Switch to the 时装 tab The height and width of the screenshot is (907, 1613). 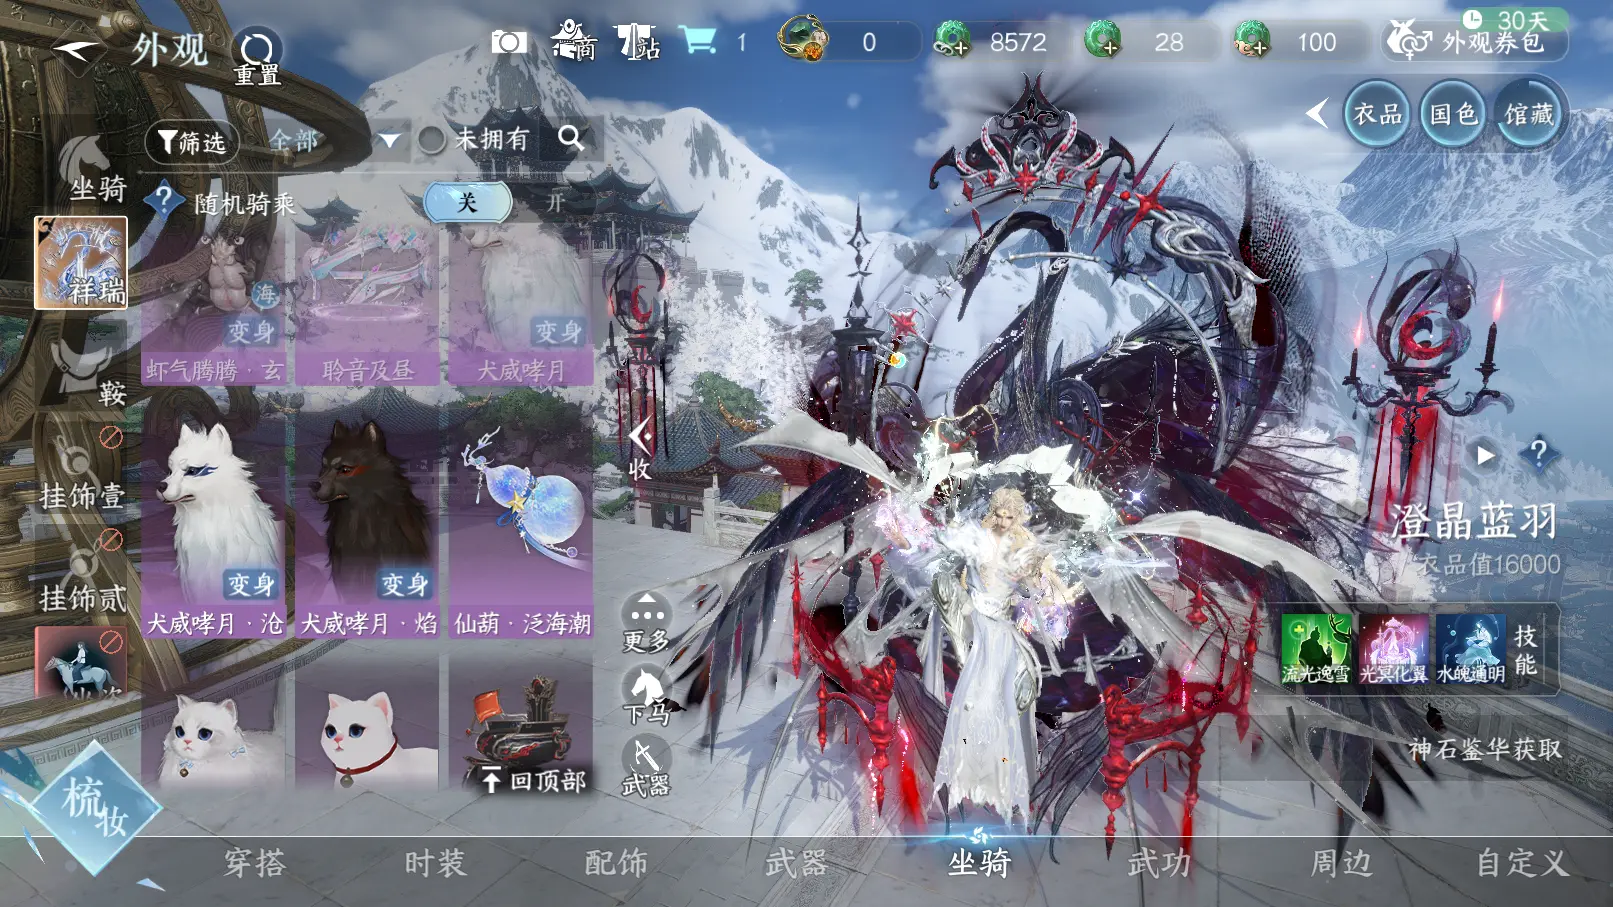436,863
